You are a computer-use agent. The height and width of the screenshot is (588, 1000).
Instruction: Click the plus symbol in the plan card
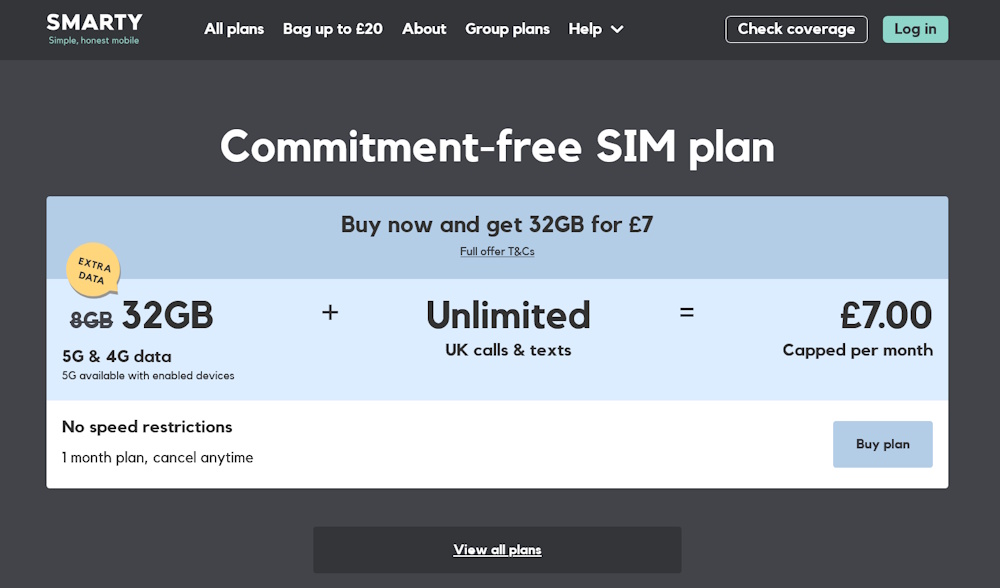330,313
